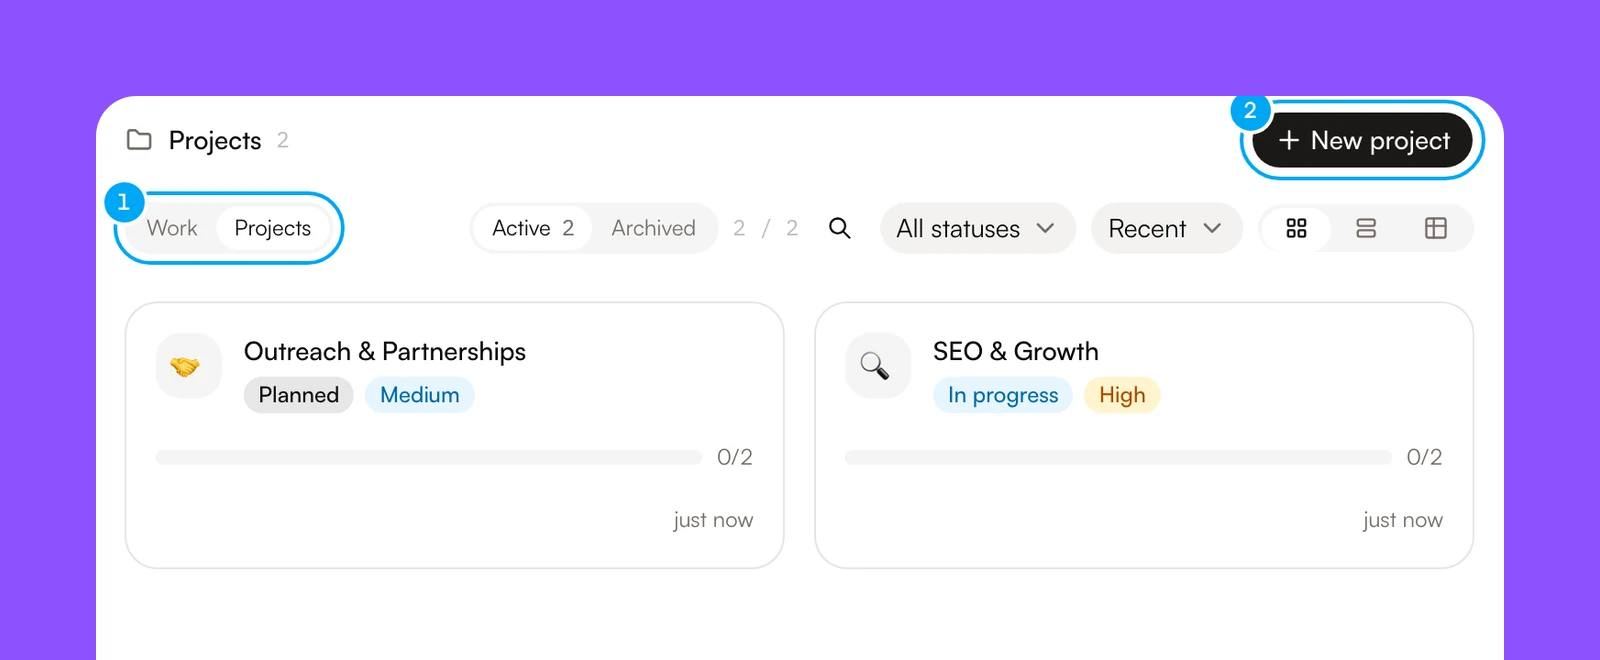Image resolution: width=1600 pixels, height=660 pixels.
Task: Click the Planned status badge
Action: (x=299, y=395)
